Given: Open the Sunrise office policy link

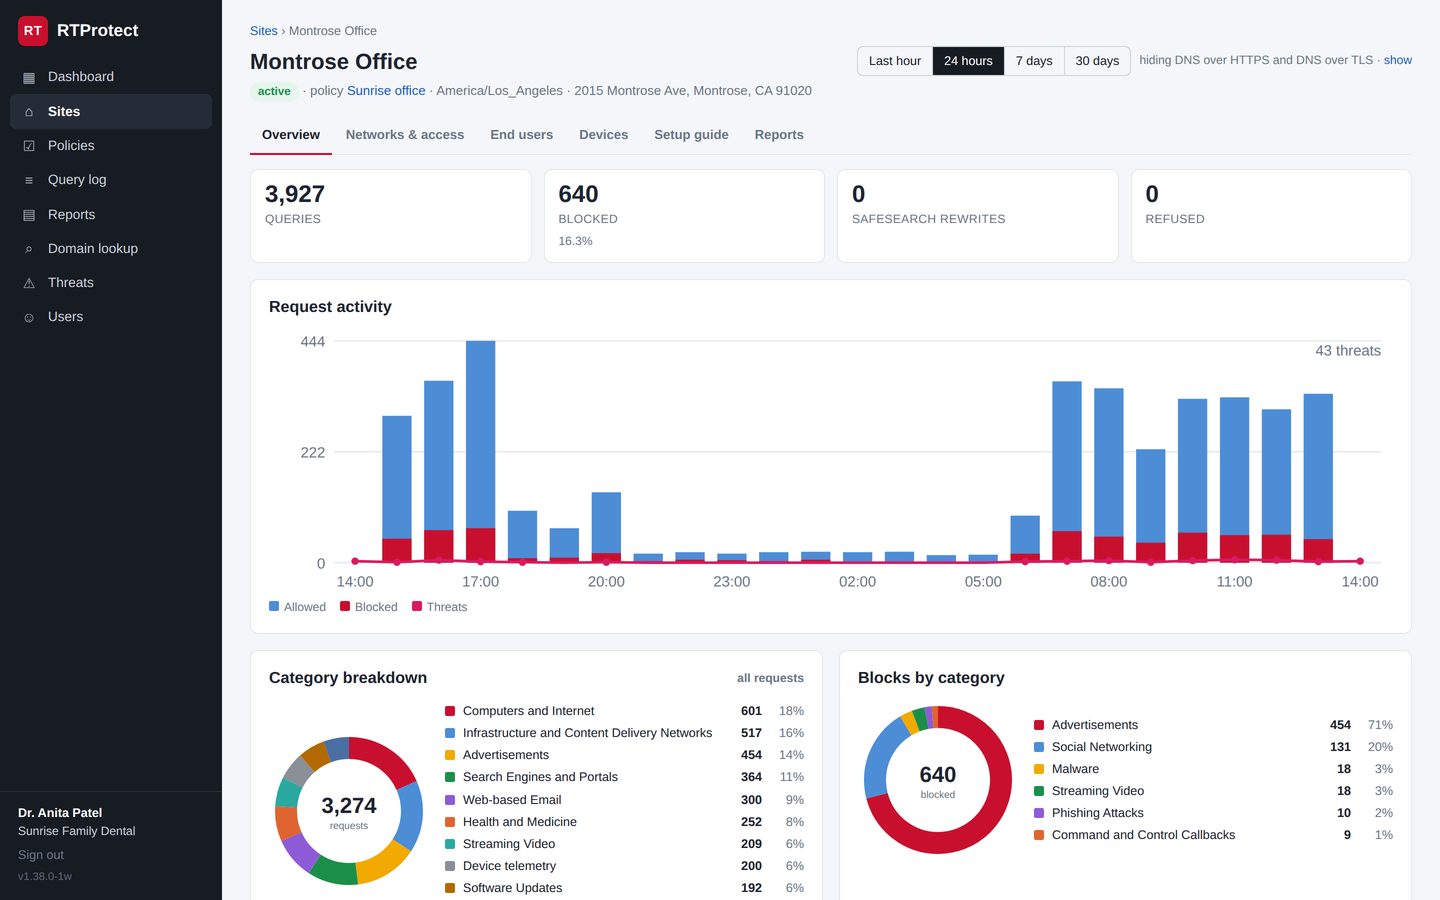Looking at the screenshot, I should click(386, 91).
